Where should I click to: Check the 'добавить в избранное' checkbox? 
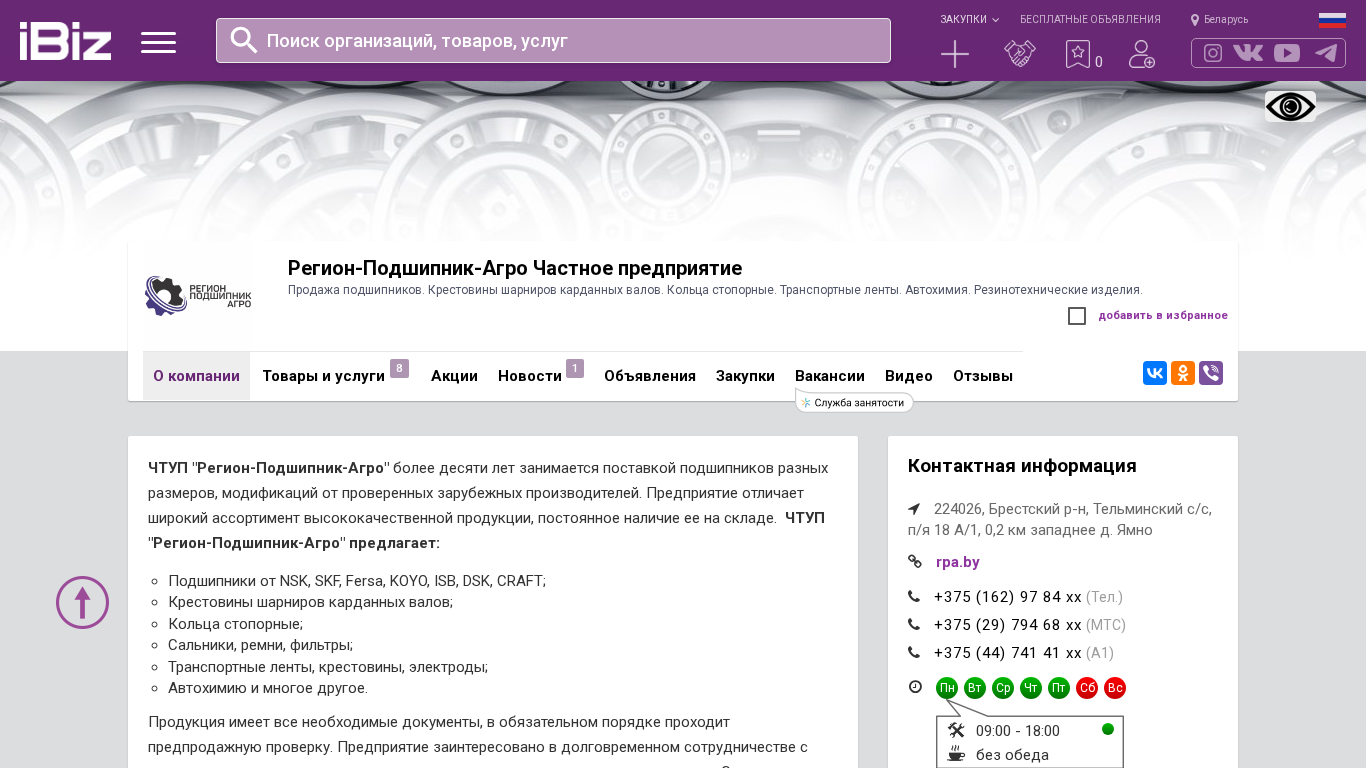point(1077,316)
